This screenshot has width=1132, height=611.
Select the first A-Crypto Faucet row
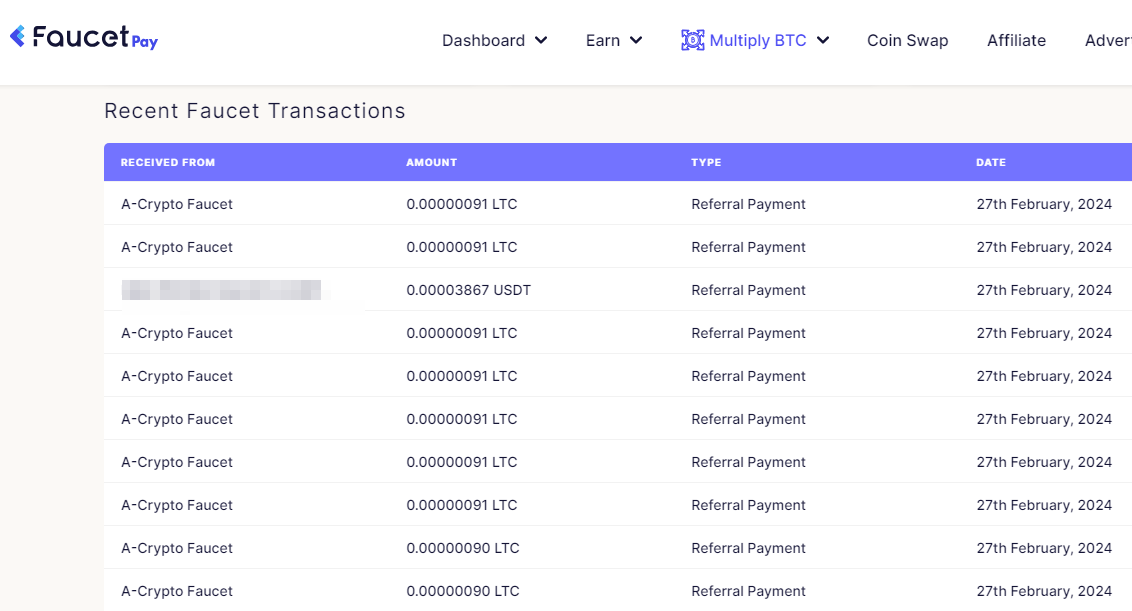click(177, 204)
